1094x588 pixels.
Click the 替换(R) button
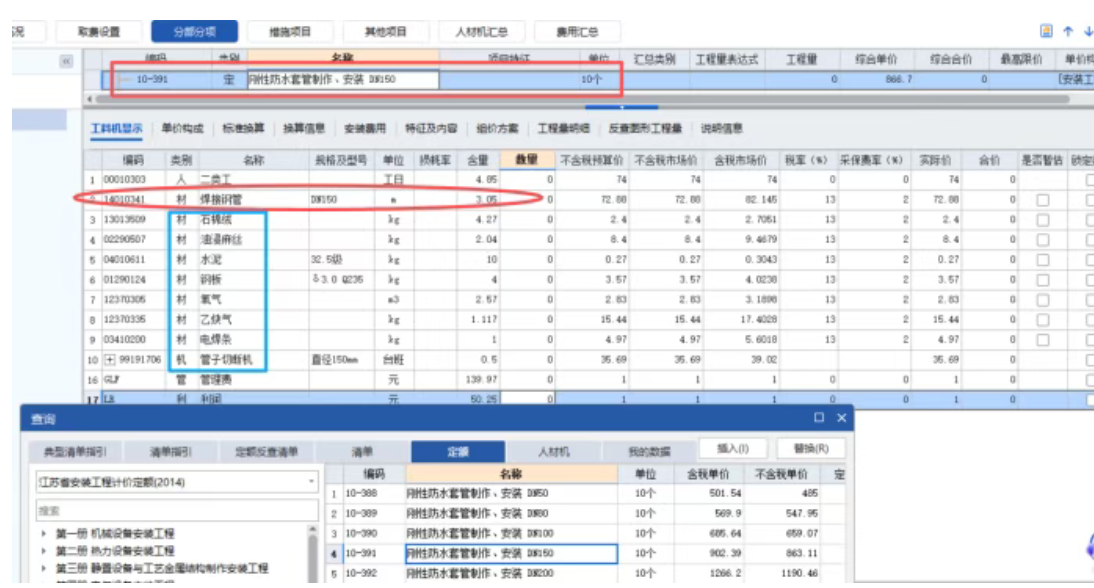click(x=809, y=448)
